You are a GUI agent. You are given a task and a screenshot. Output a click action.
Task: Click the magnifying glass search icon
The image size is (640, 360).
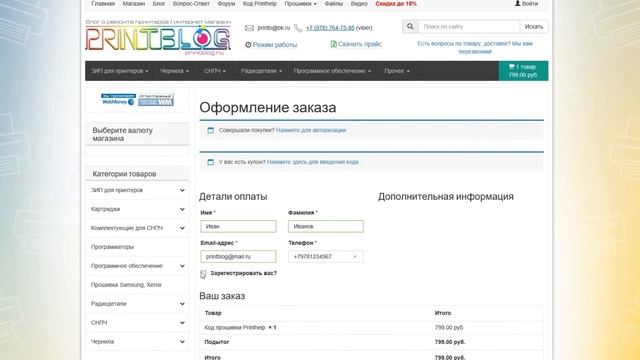(410, 27)
